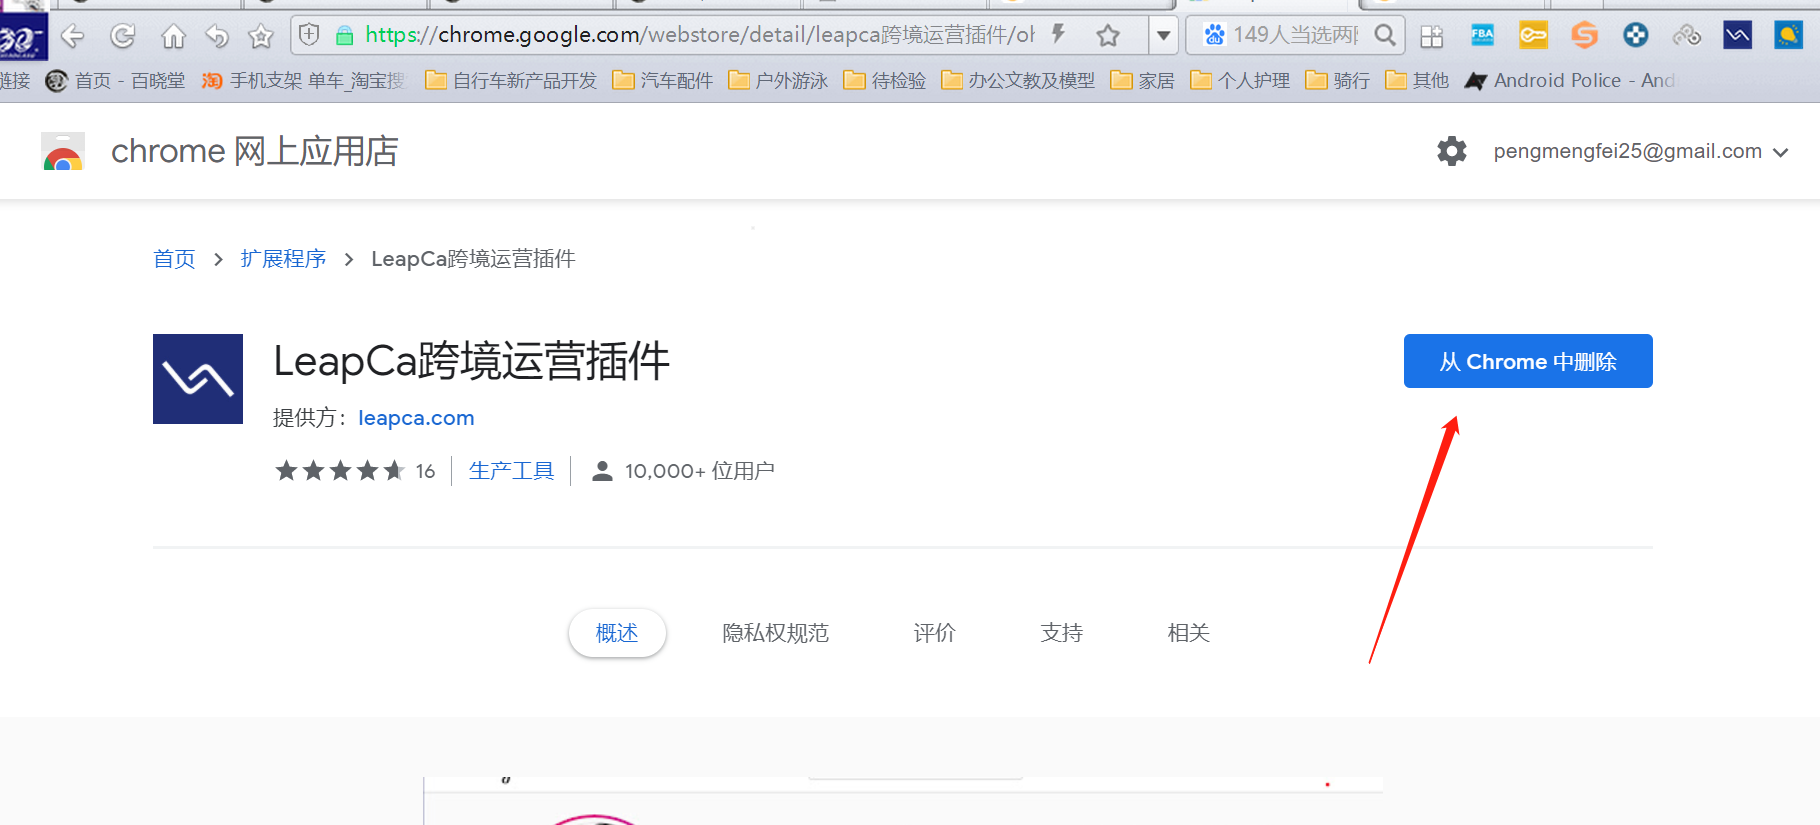1820x825 pixels.
Task: Click the star inside address bar
Action: tap(1108, 36)
